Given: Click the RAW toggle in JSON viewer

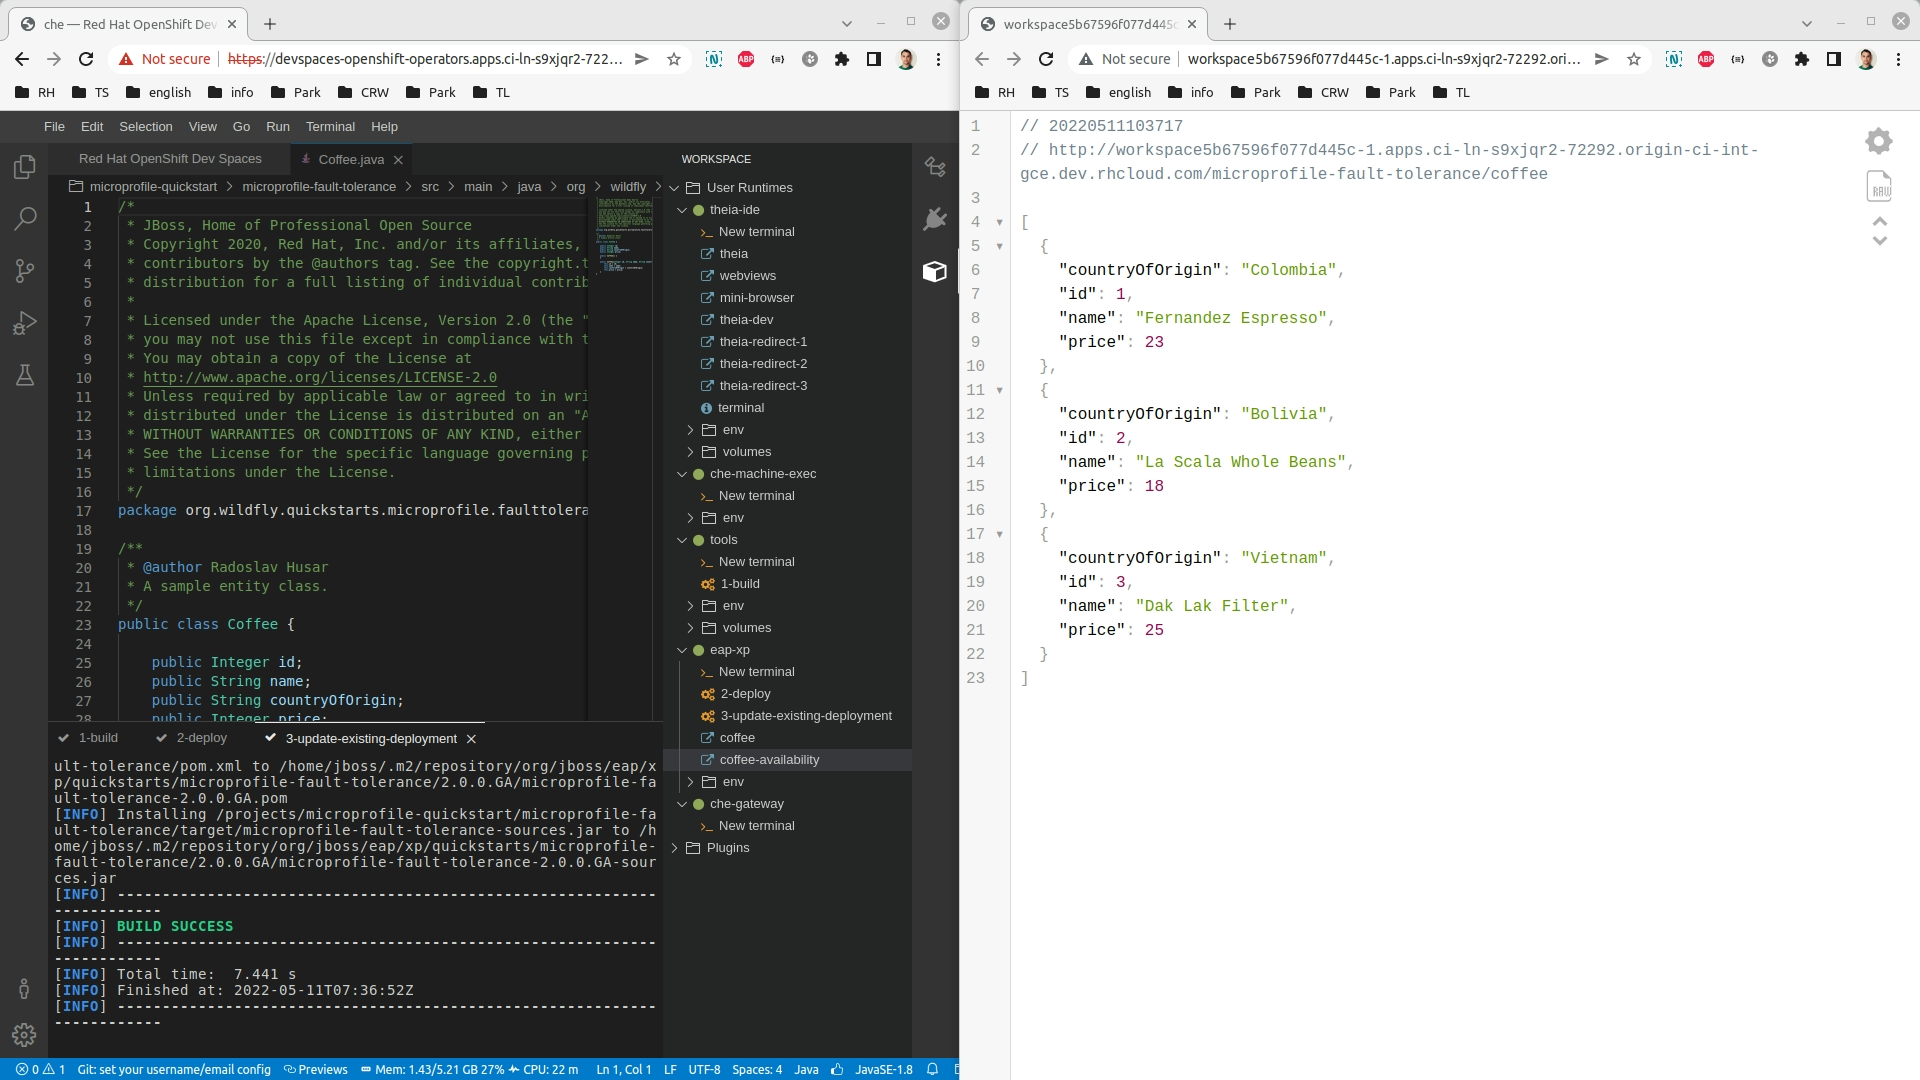Looking at the screenshot, I should tap(1879, 187).
